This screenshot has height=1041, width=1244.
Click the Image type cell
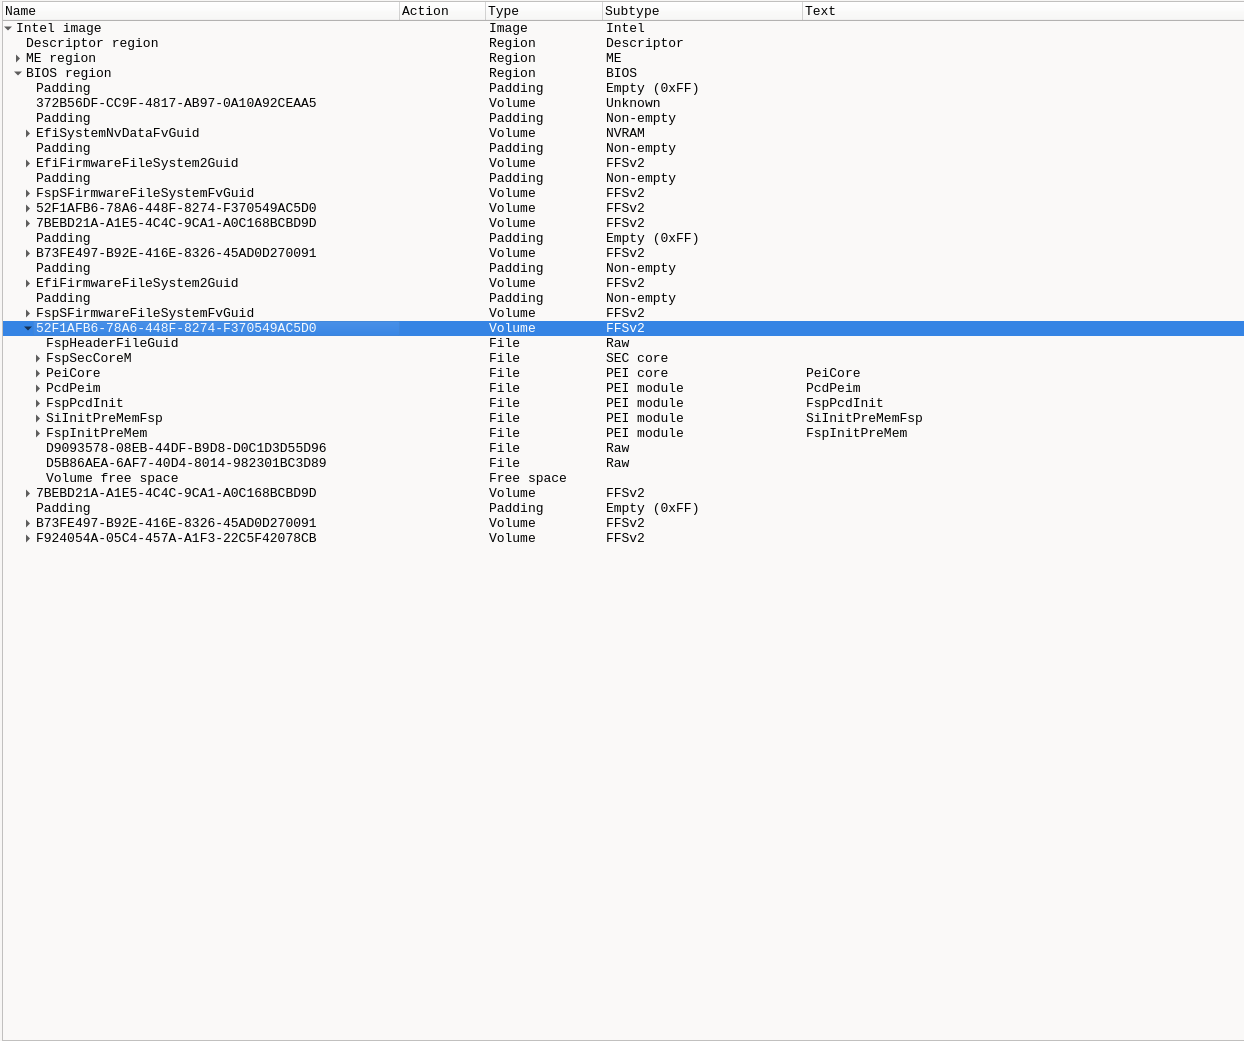tap(508, 28)
